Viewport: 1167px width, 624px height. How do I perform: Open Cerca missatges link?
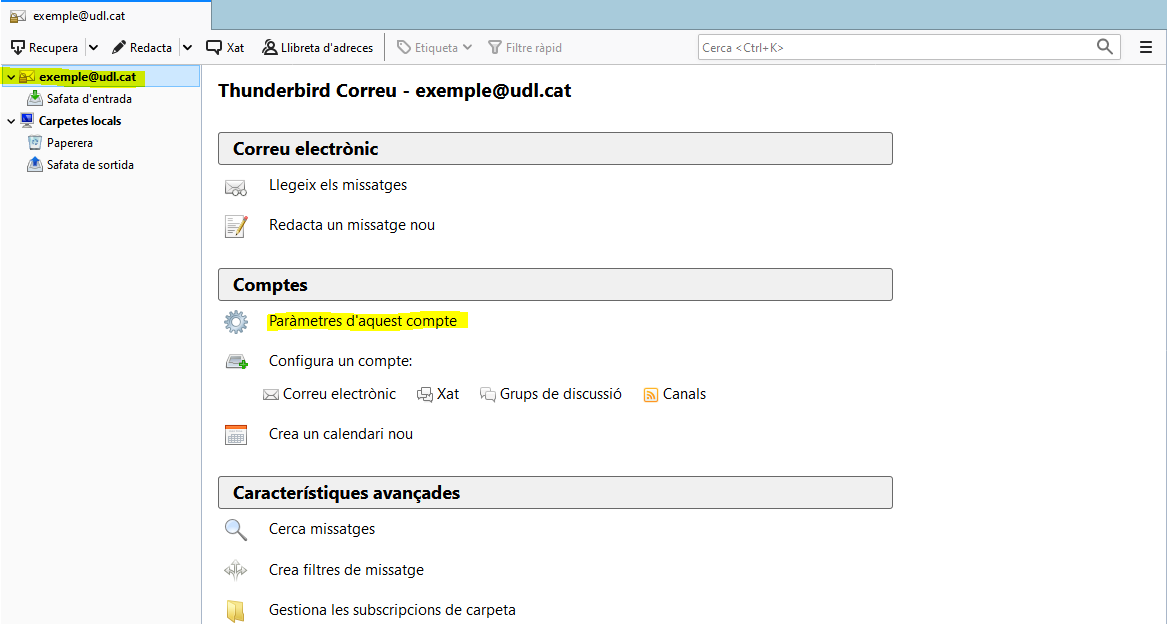tap(322, 529)
